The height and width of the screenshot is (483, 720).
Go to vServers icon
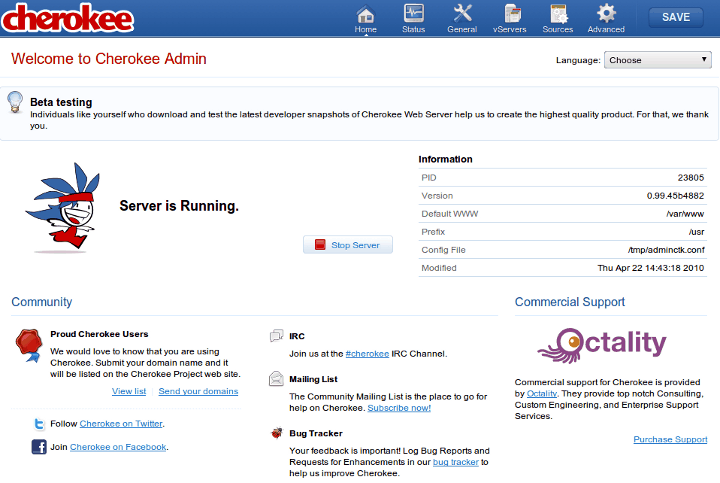(x=512, y=14)
